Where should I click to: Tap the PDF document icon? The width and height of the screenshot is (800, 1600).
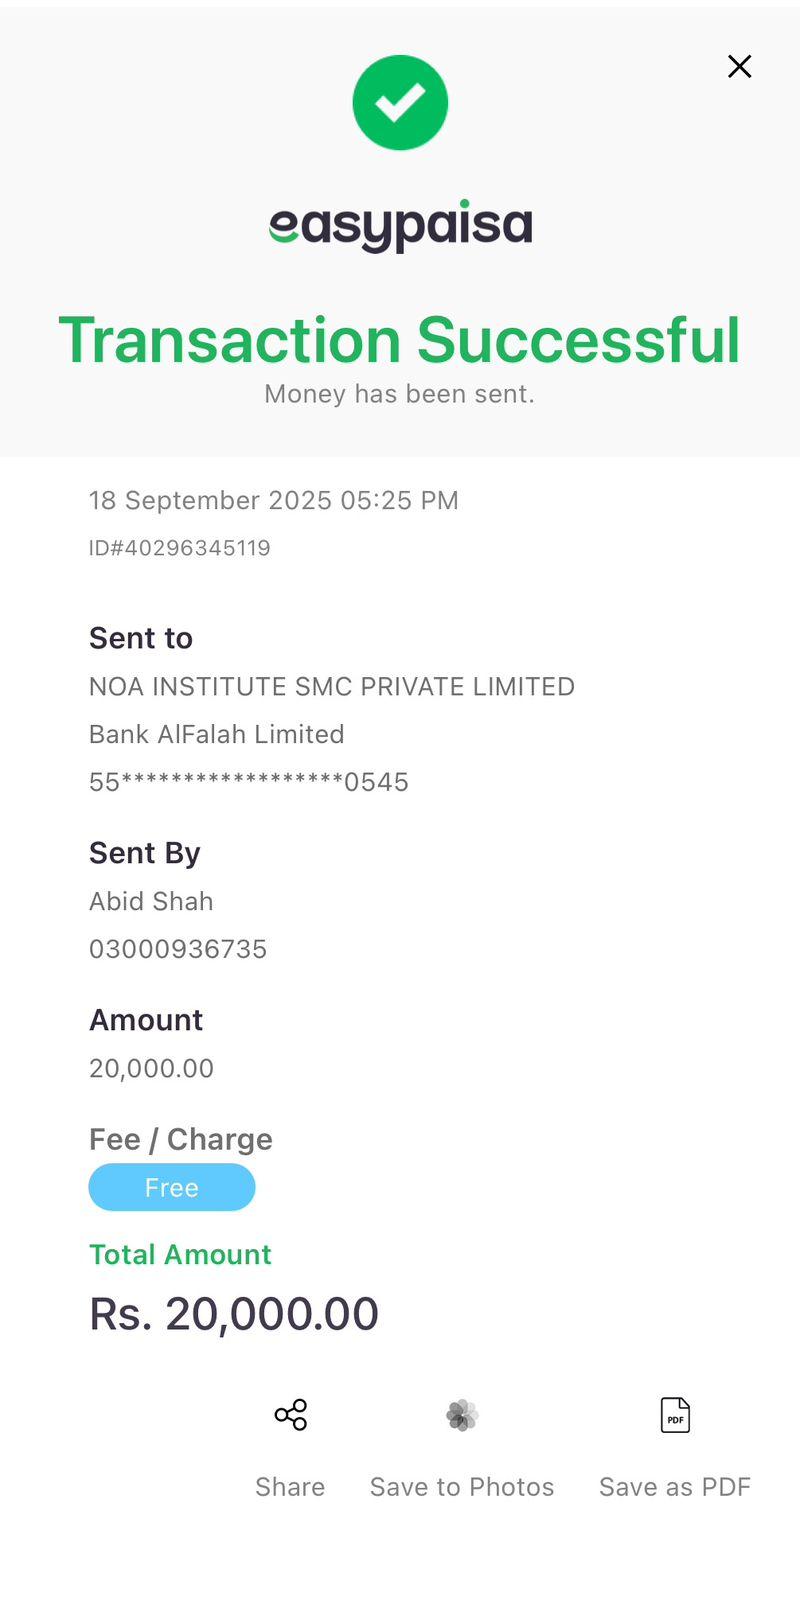click(675, 1415)
